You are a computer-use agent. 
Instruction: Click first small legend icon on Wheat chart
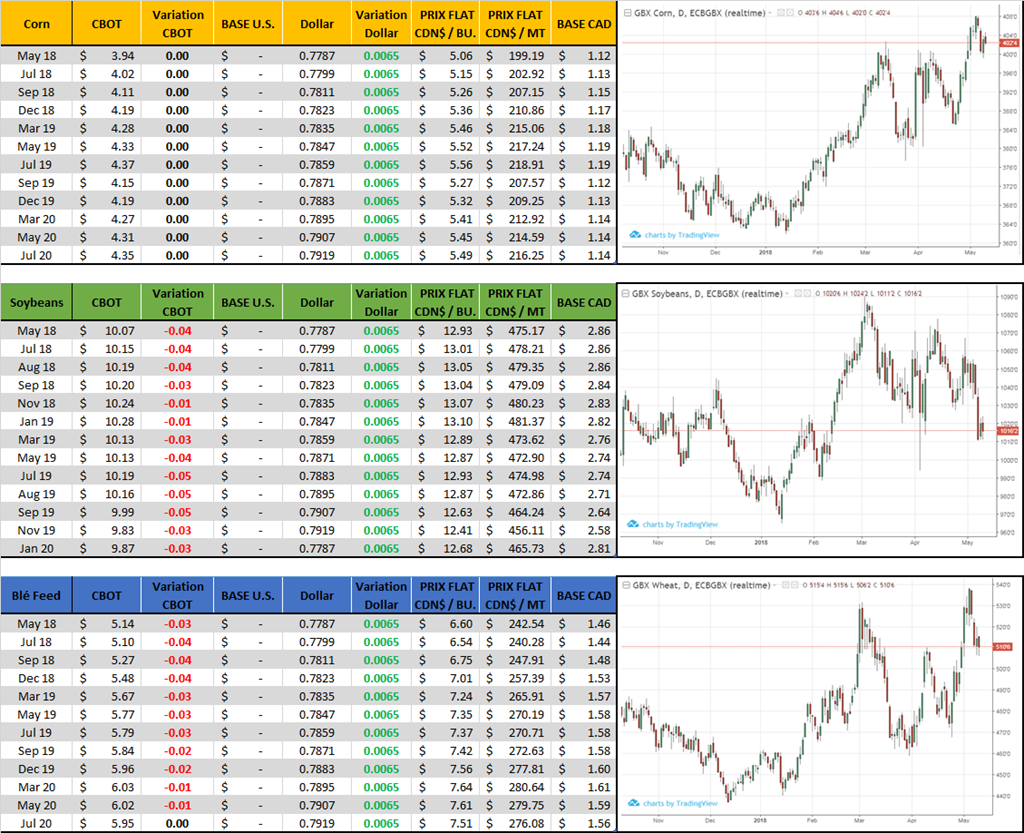786,585
